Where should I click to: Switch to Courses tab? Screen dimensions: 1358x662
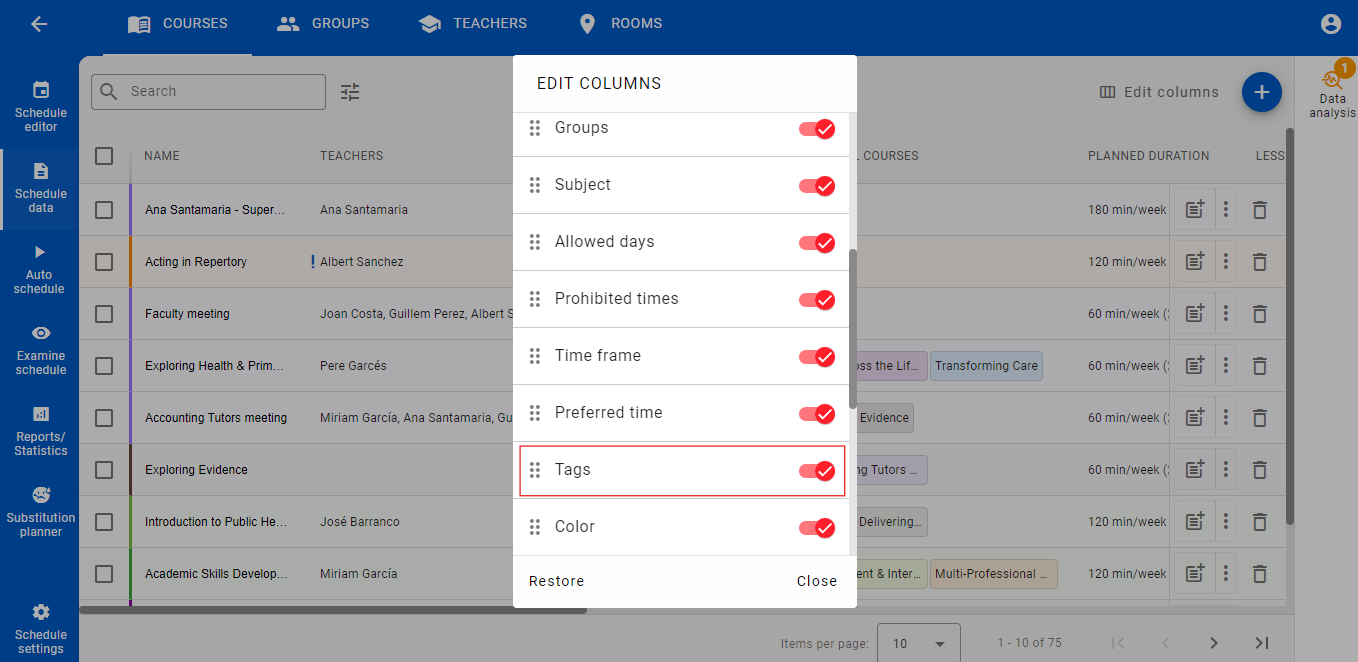(x=178, y=24)
